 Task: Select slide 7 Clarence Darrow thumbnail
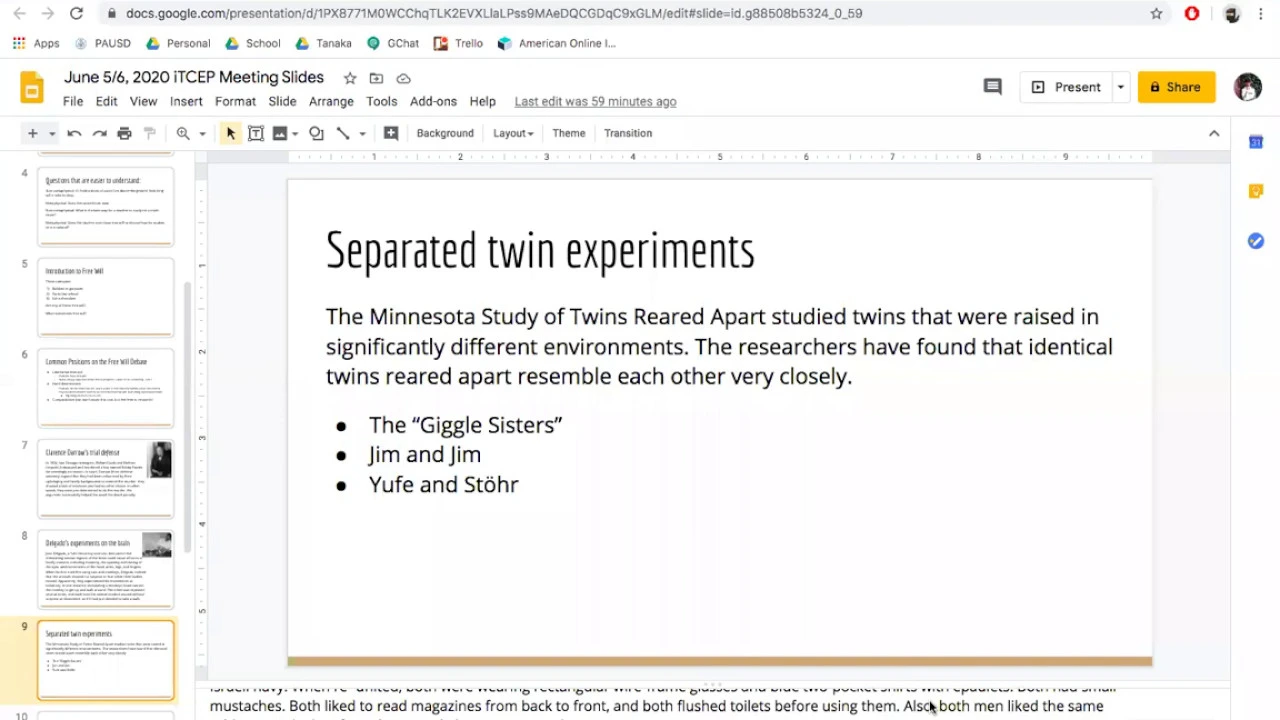[105, 479]
